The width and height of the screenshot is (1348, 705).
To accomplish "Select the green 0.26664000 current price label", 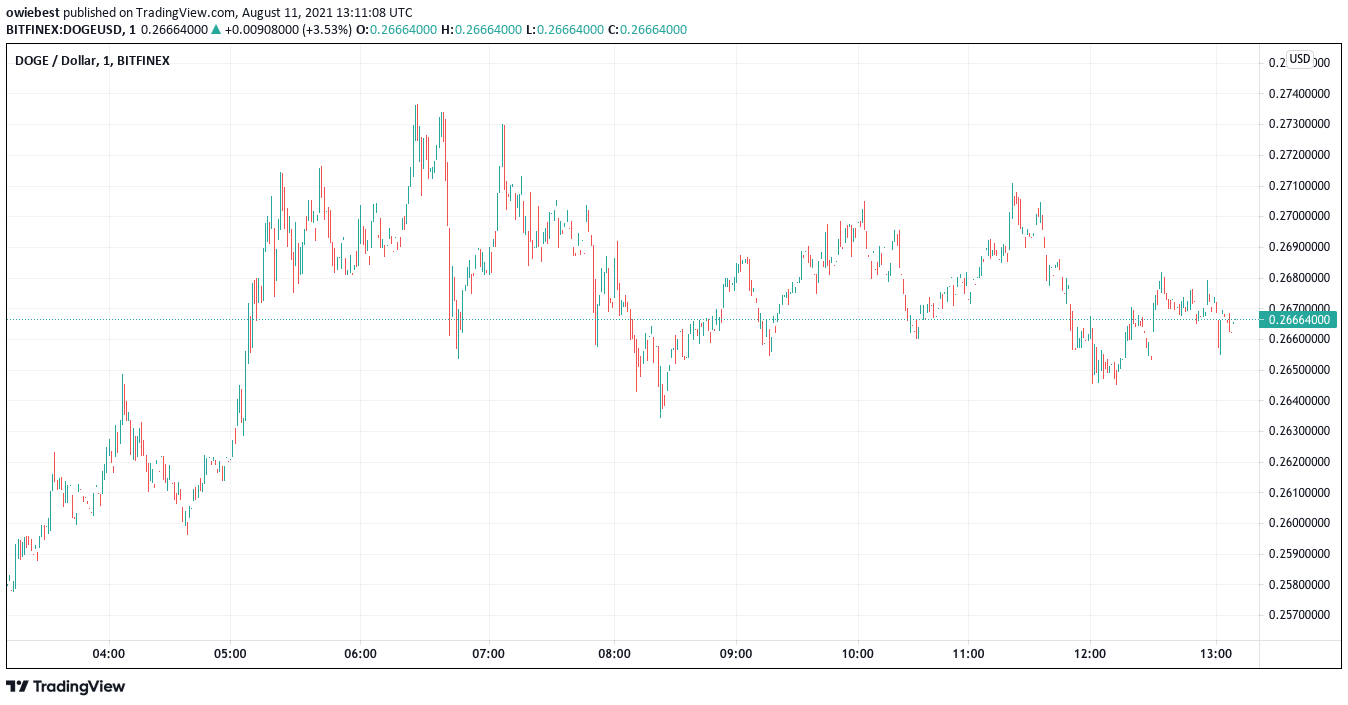I will tap(1299, 320).
